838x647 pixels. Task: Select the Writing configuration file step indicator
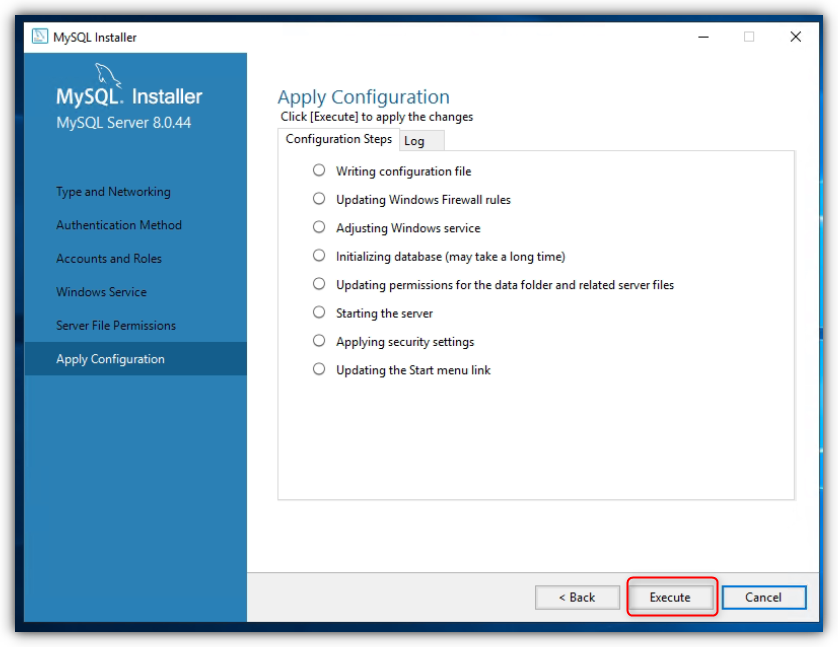click(319, 170)
